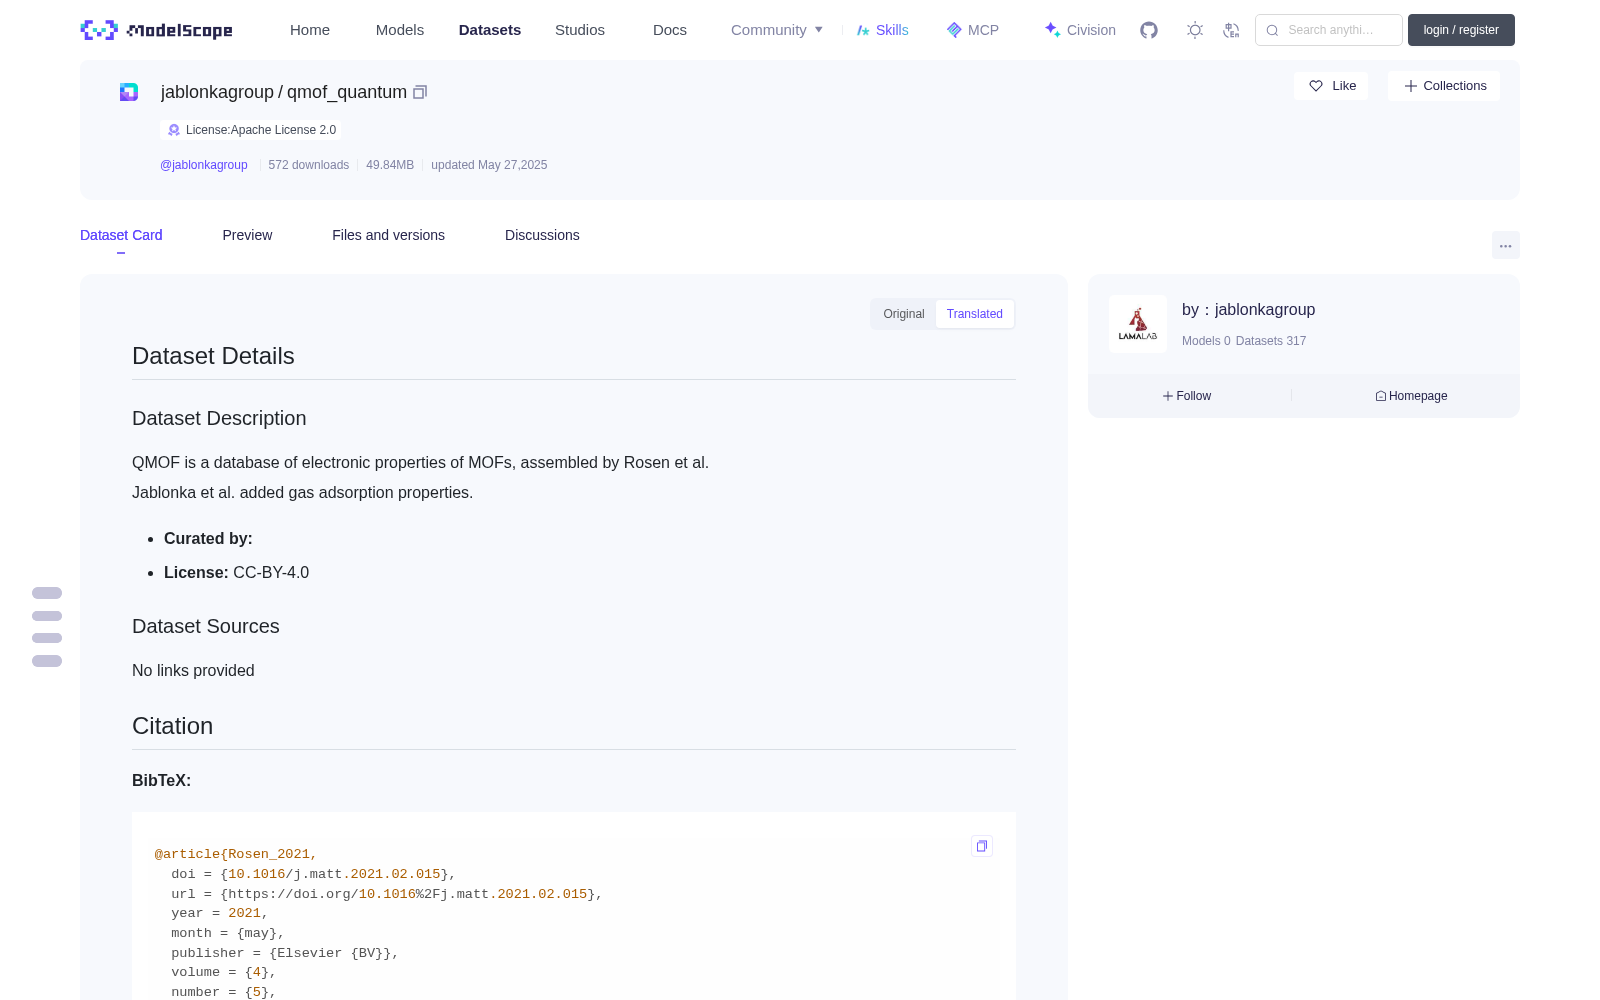Open Civision from the top bar
Viewport: 1600px width, 1000px height.
pos(1080,30)
